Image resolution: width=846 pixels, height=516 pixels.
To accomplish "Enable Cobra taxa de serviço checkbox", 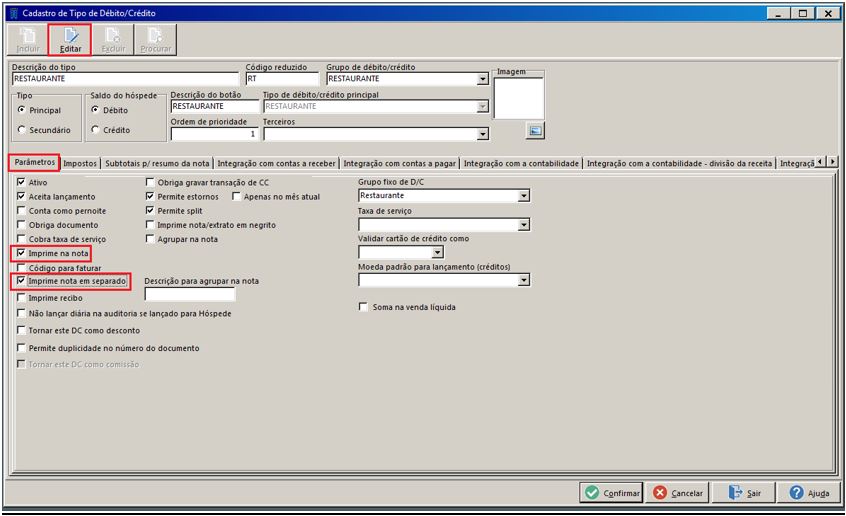I will (21, 238).
